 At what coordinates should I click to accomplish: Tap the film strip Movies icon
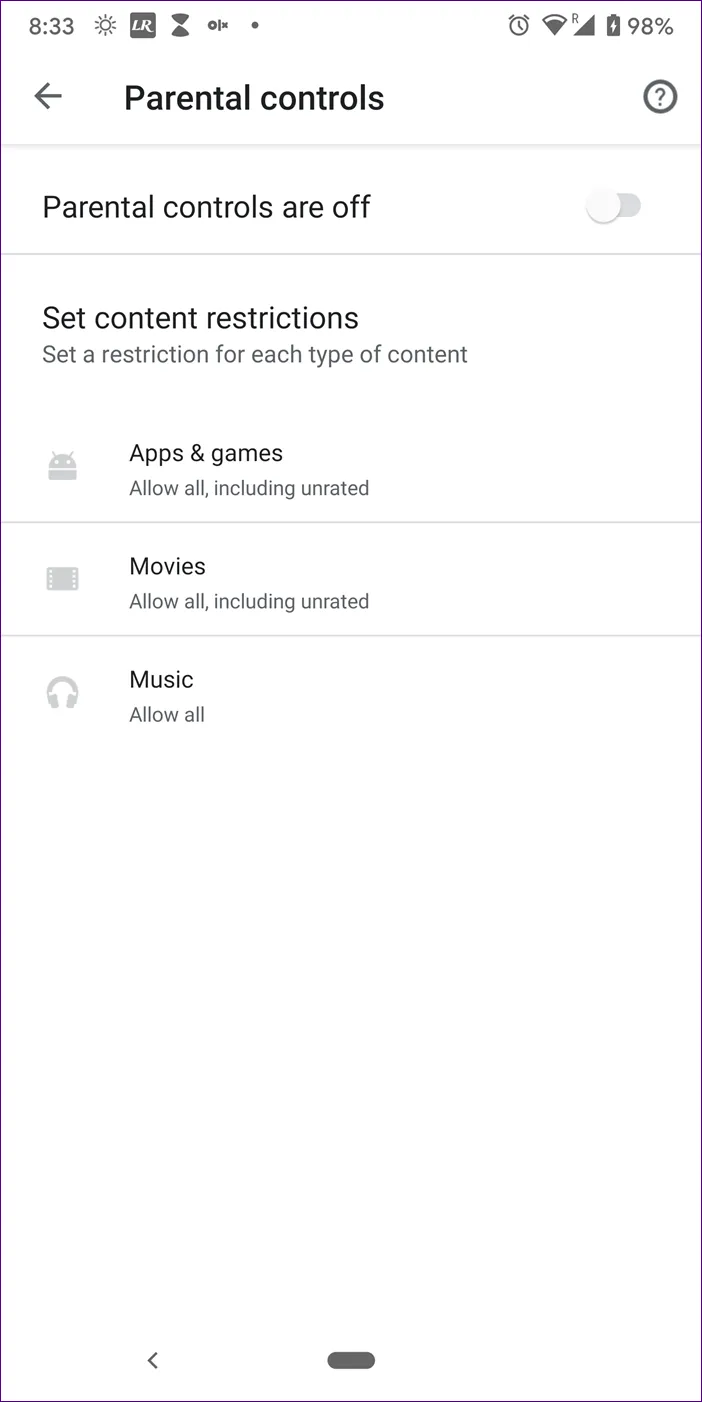[x=62, y=579]
